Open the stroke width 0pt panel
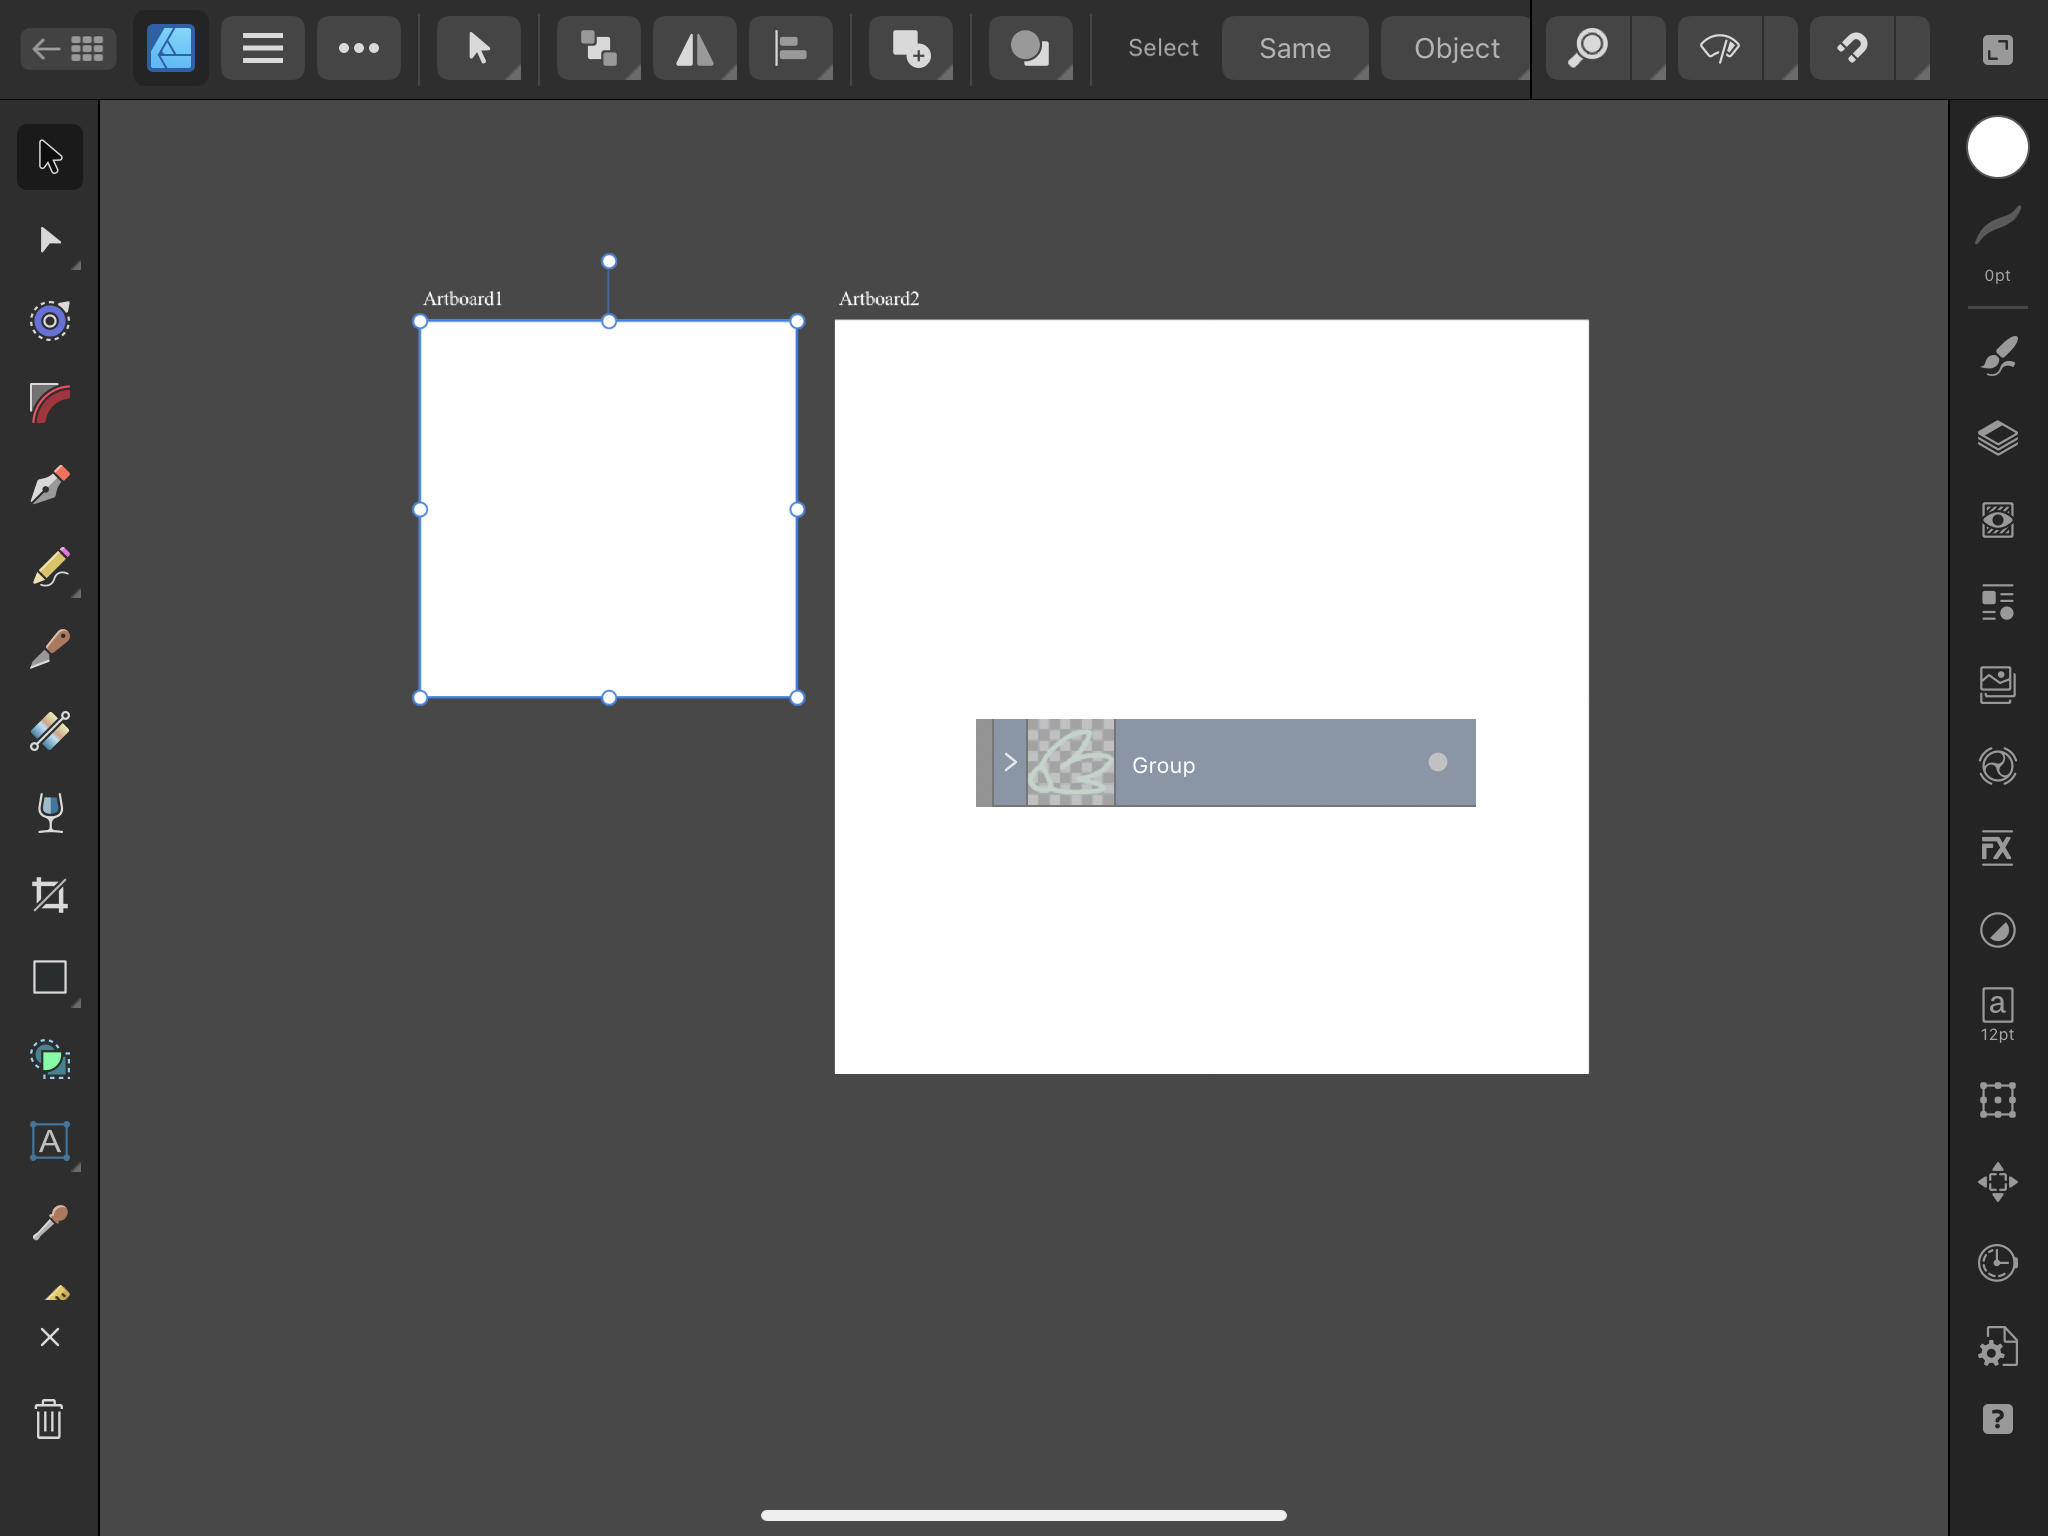2048x1536 pixels. click(1997, 244)
